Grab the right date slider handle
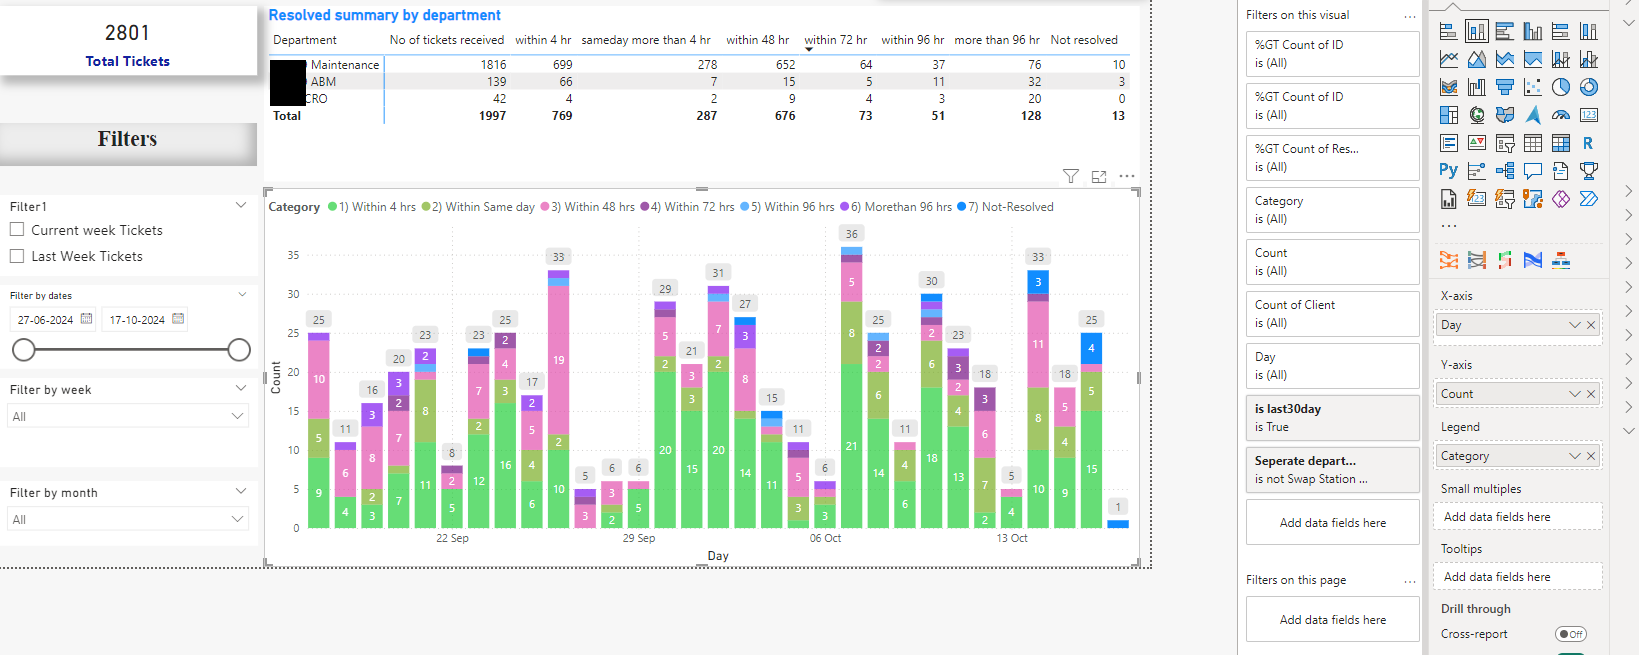The height and width of the screenshot is (655, 1639). (239, 349)
